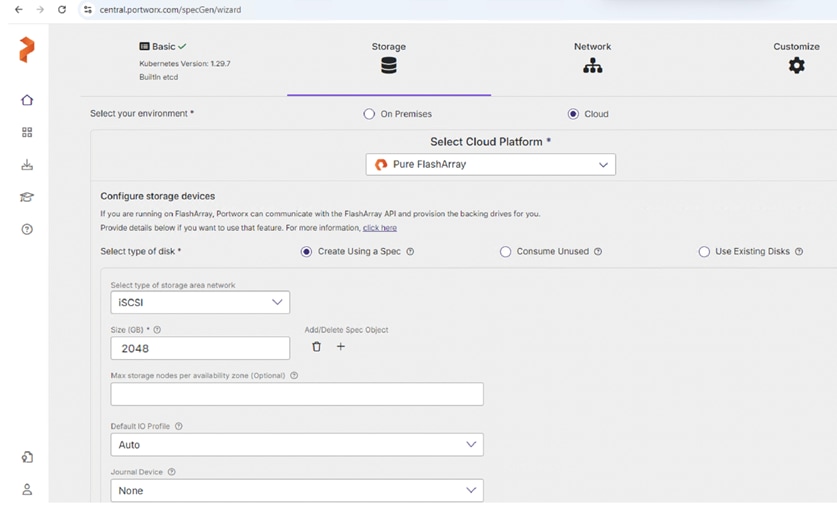
Task: Click the help icon next to Size (GB)
Action: 157,330
